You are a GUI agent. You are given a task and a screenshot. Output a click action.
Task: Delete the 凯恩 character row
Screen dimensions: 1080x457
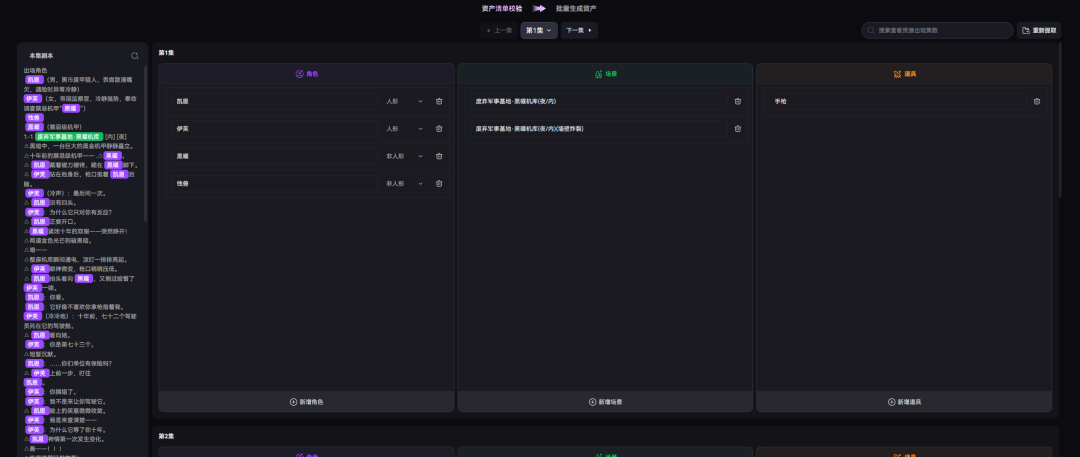point(439,101)
